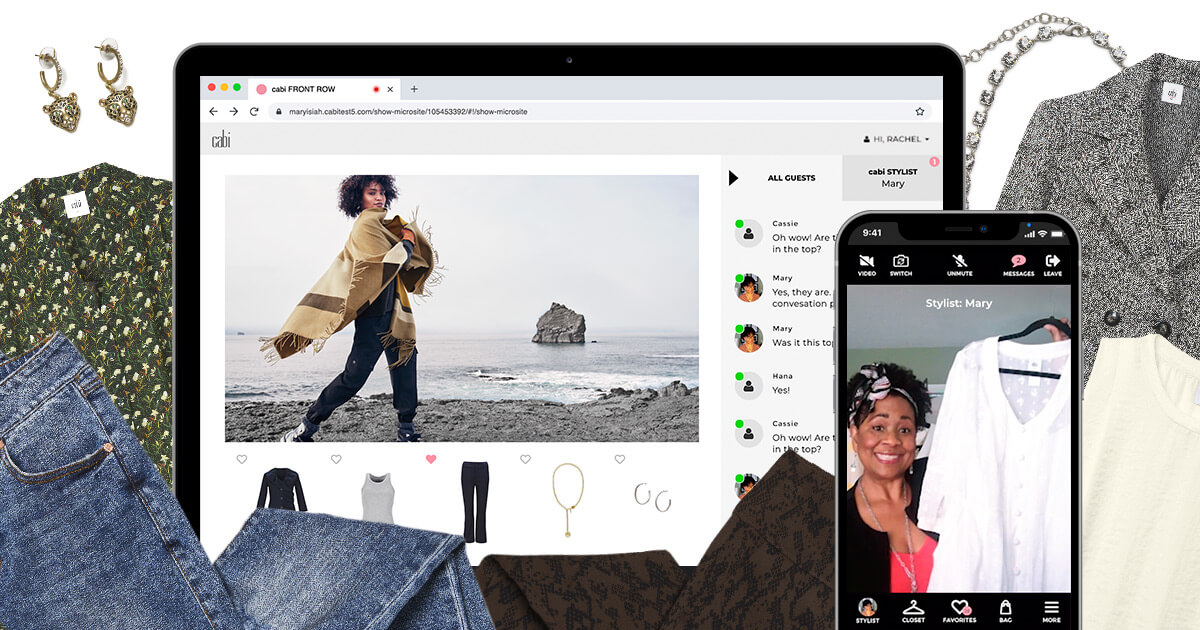Favorite the silver hoop earrings heart
Screen dimensions: 1200x630
coord(620,459)
